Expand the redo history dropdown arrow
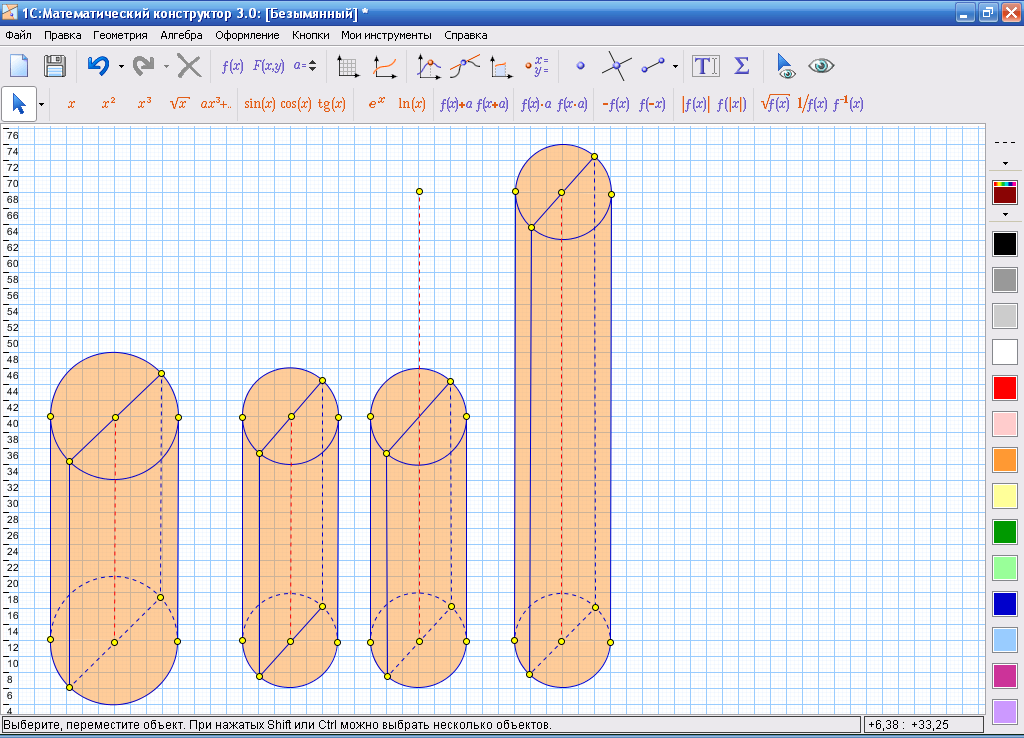 click(167, 66)
